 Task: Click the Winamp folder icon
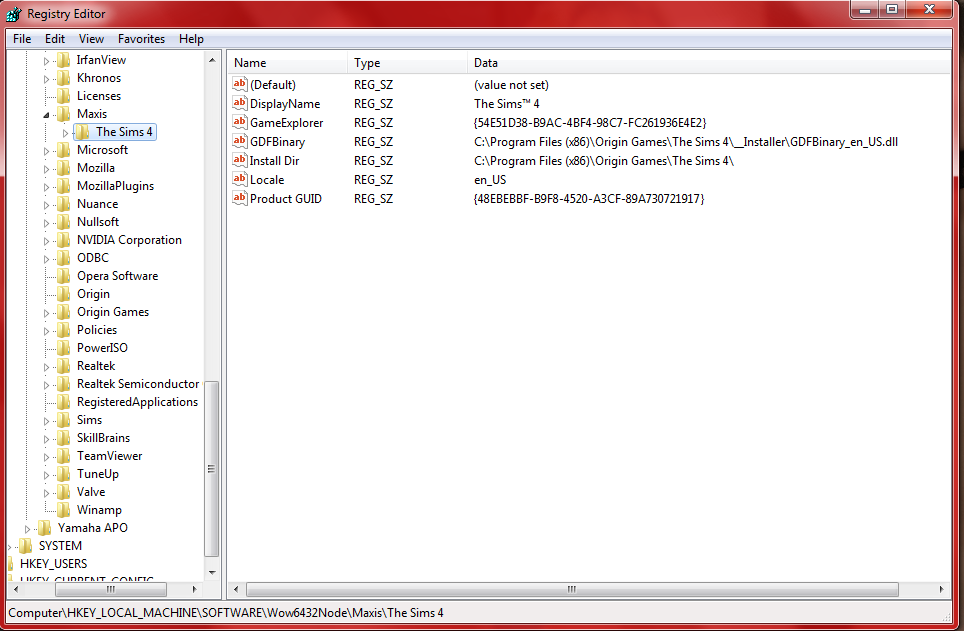point(63,509)
